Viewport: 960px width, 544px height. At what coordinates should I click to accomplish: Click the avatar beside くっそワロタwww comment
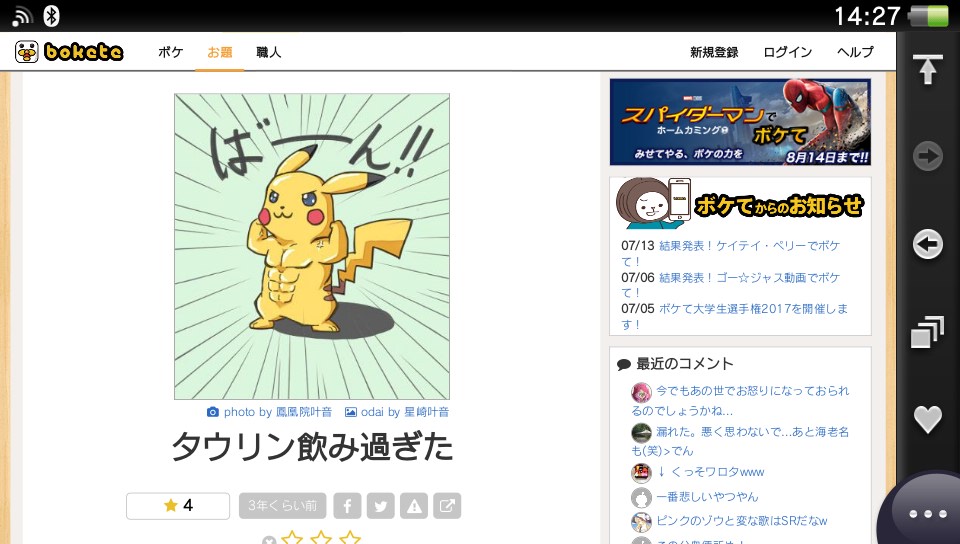pos(641,472)
